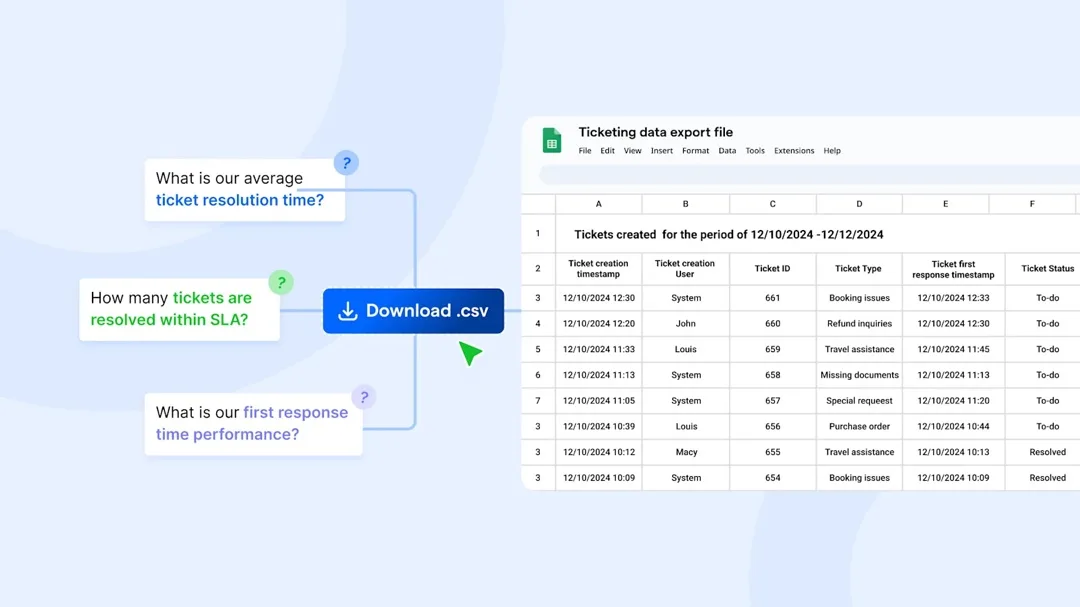Click the ticket resolution time question card
Screen dimensions: 1080x607
[245, 189]
